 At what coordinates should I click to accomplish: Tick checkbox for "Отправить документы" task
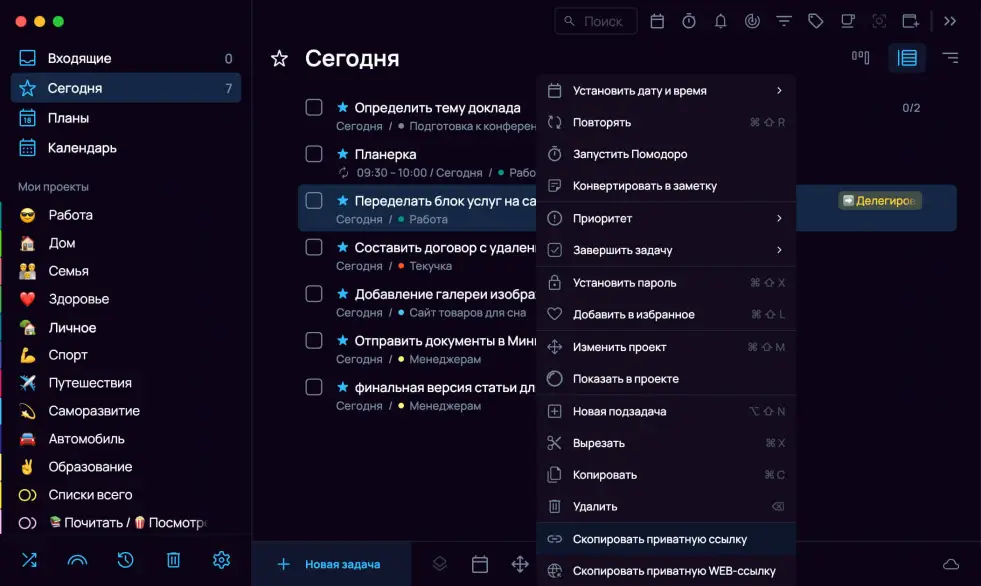[314, 340]
